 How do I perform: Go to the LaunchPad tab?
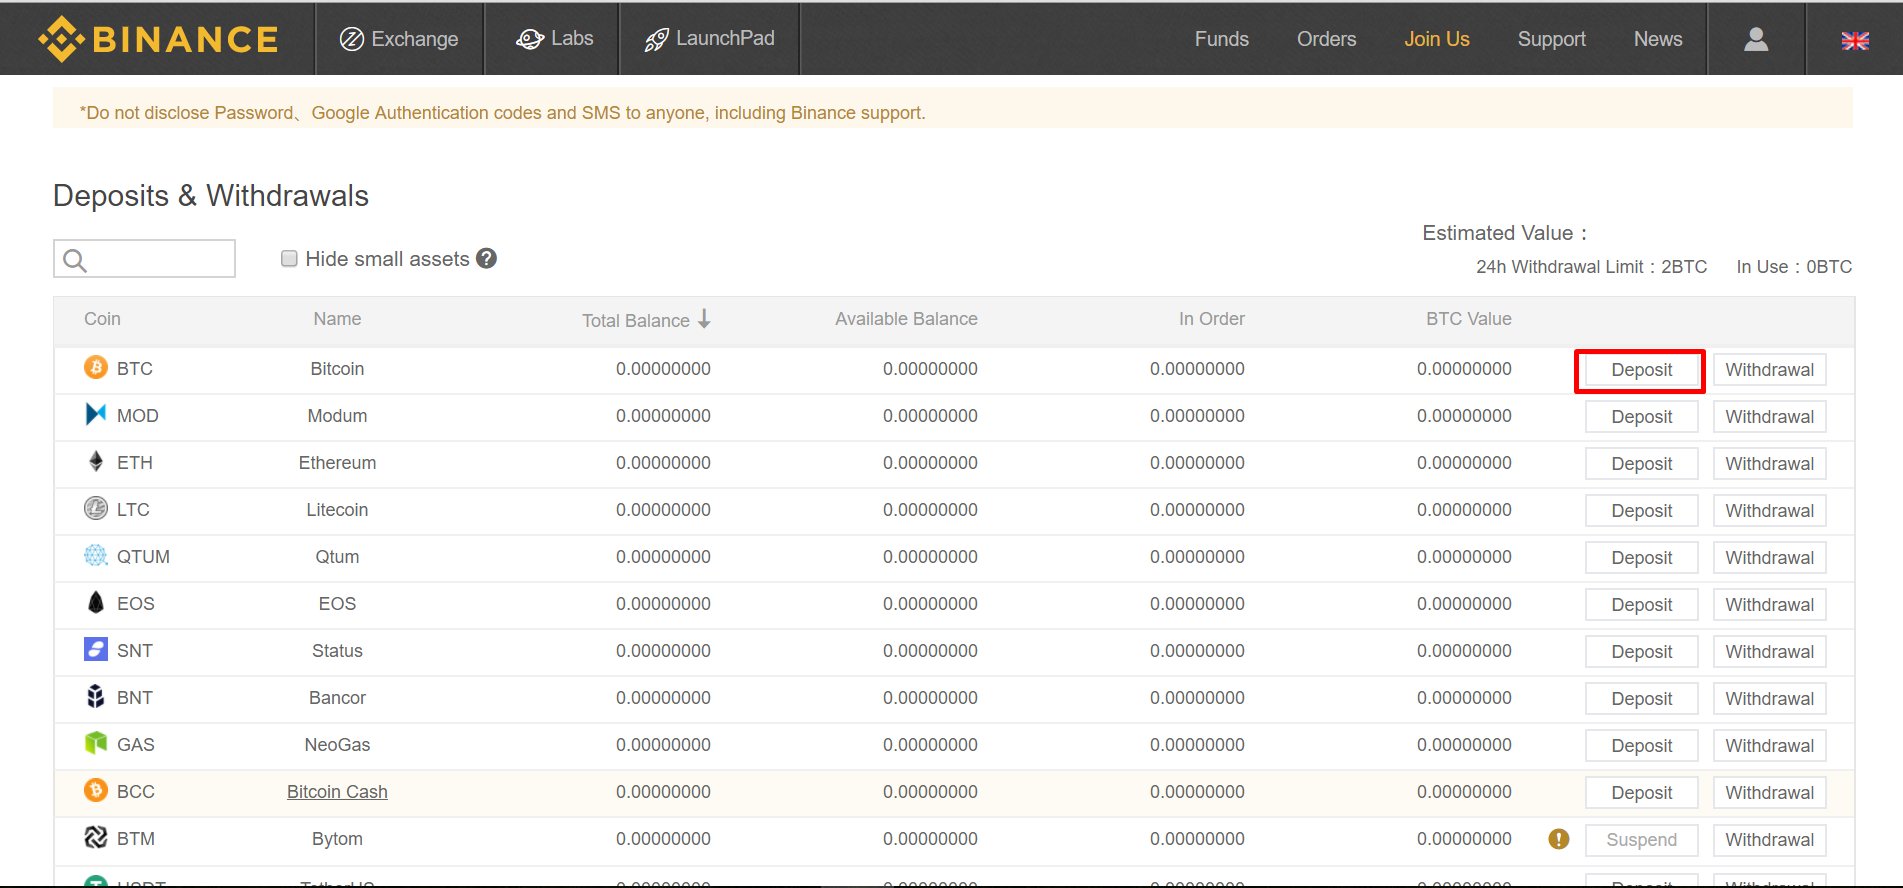click(710, 39)
